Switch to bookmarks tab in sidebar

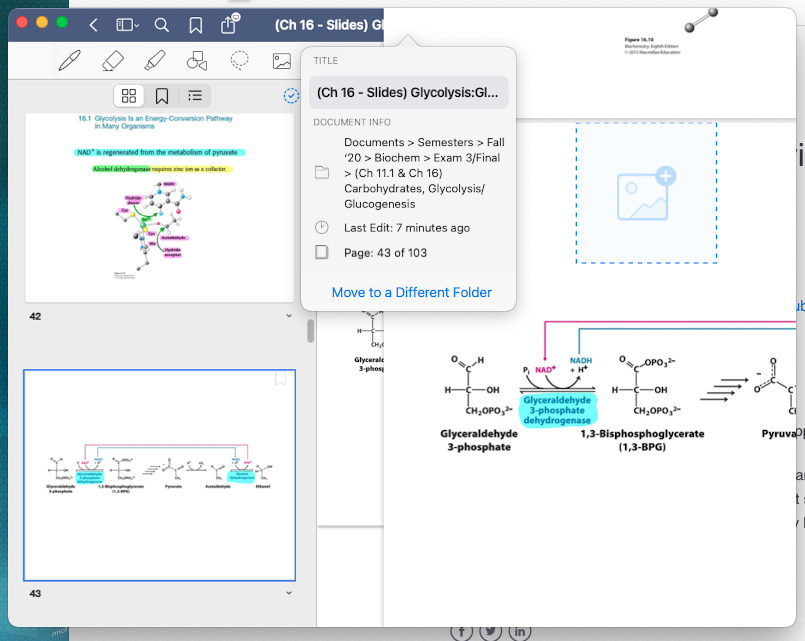162,95
